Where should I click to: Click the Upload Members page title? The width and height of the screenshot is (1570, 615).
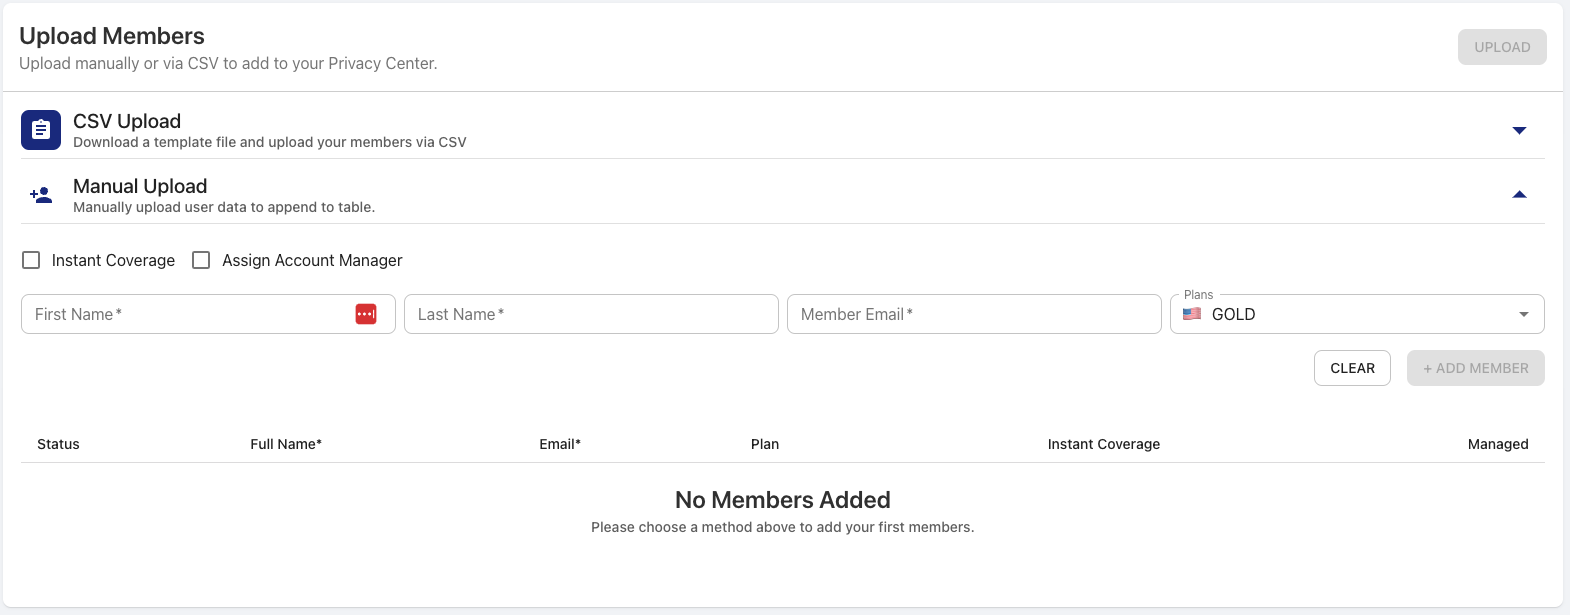pos(112,36)
